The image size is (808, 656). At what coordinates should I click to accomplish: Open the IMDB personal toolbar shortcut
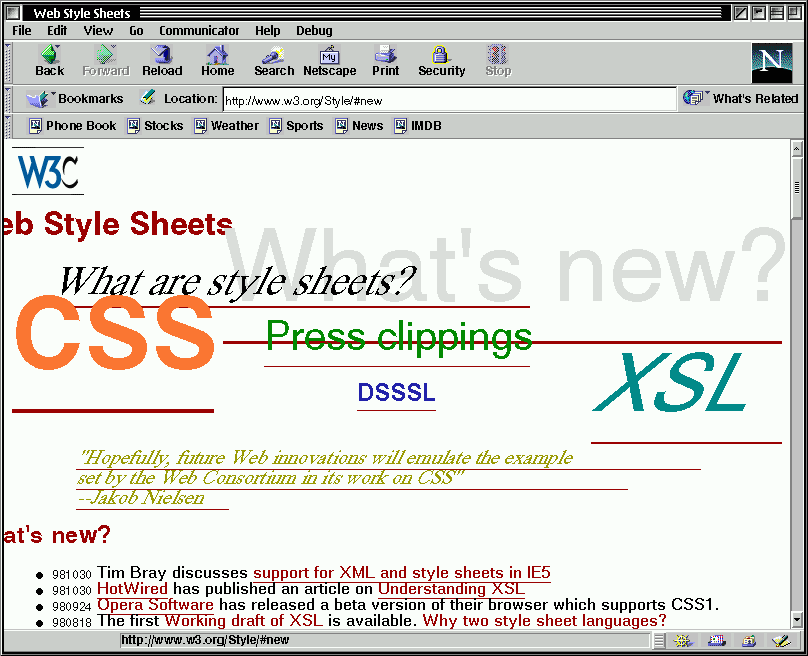pos(417,126)
